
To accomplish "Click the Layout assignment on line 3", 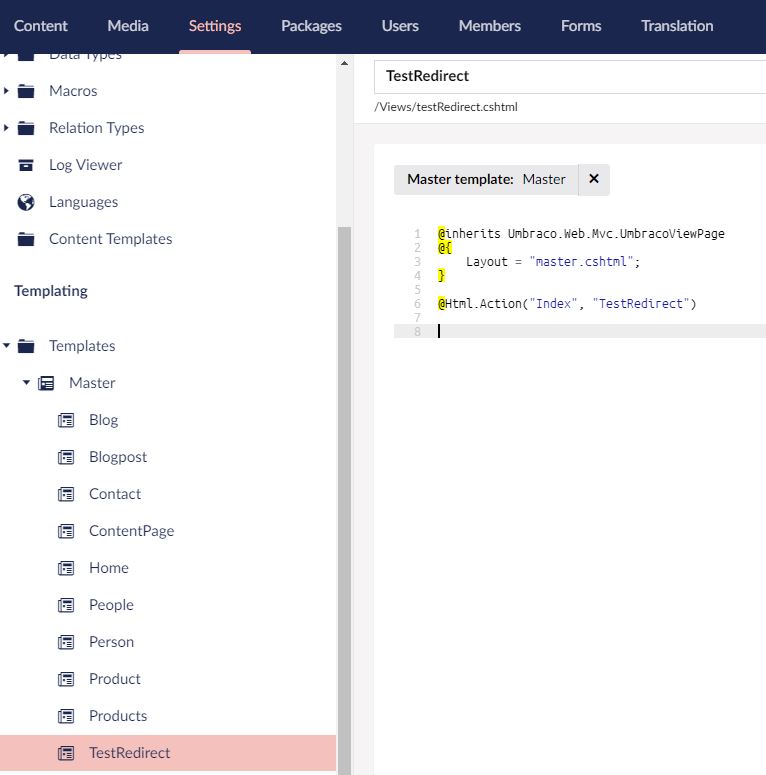I will click(x=553, y=261).
